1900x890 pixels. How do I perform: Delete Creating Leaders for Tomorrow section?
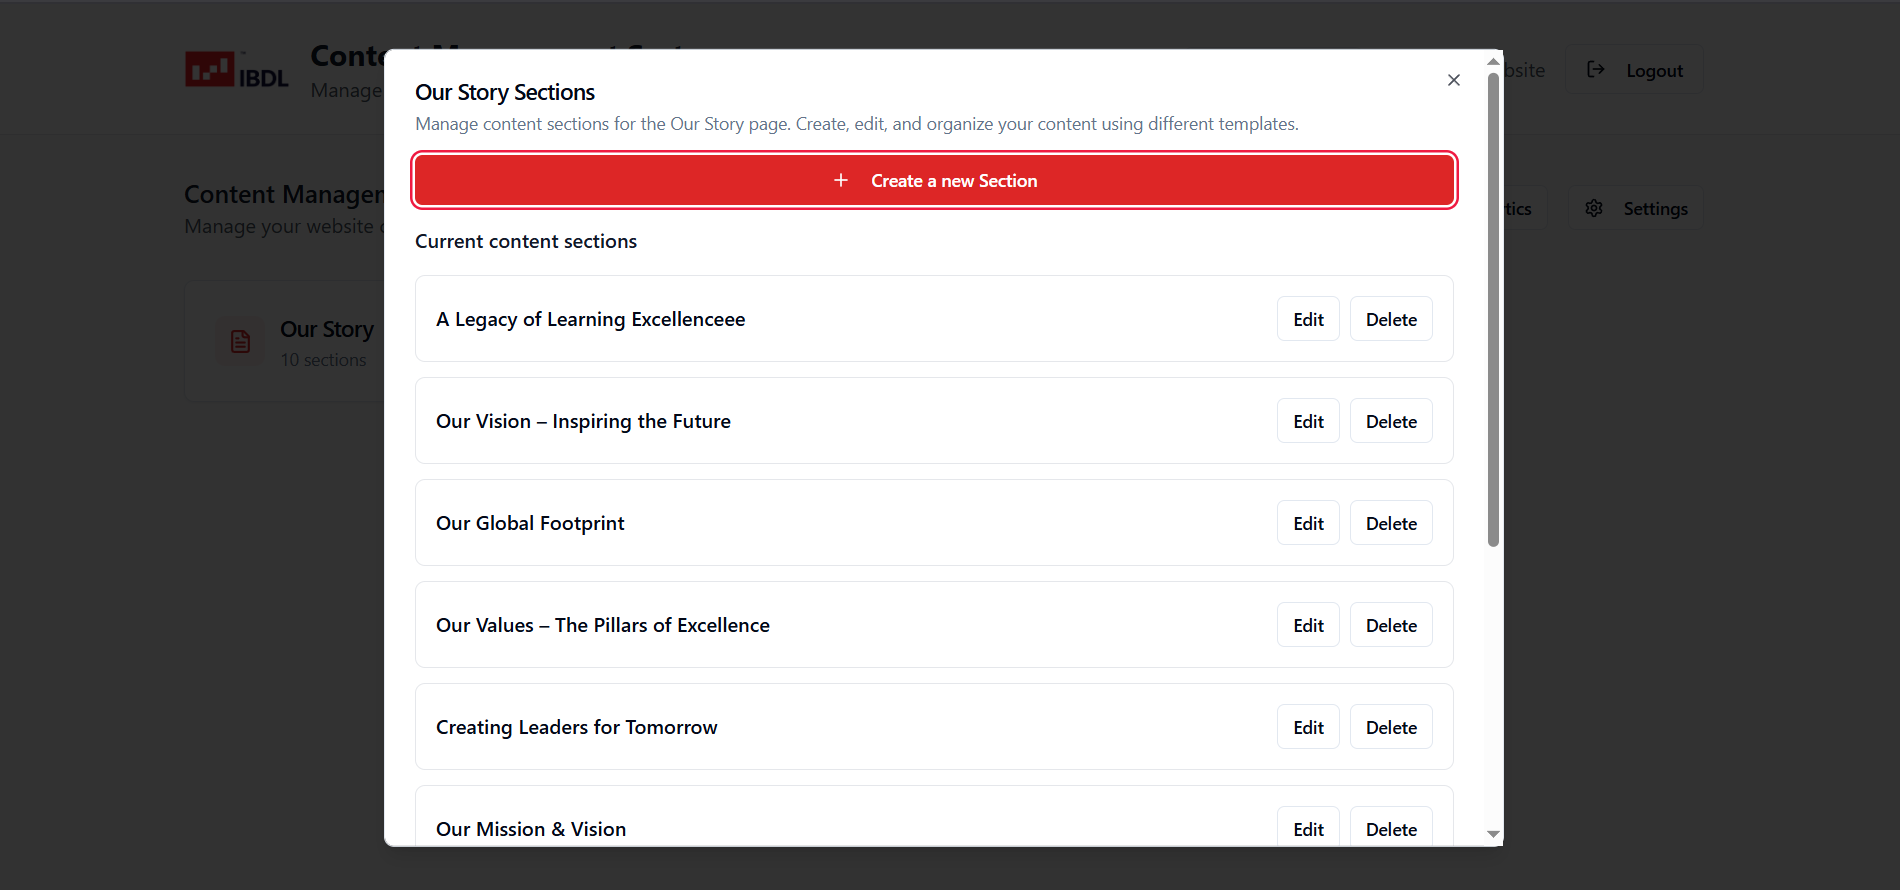(1391, 727)
